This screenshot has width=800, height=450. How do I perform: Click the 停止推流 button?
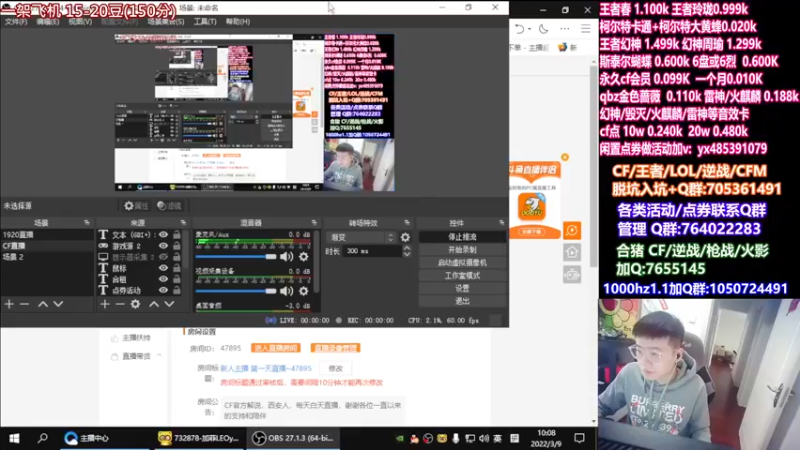[462, 237]
